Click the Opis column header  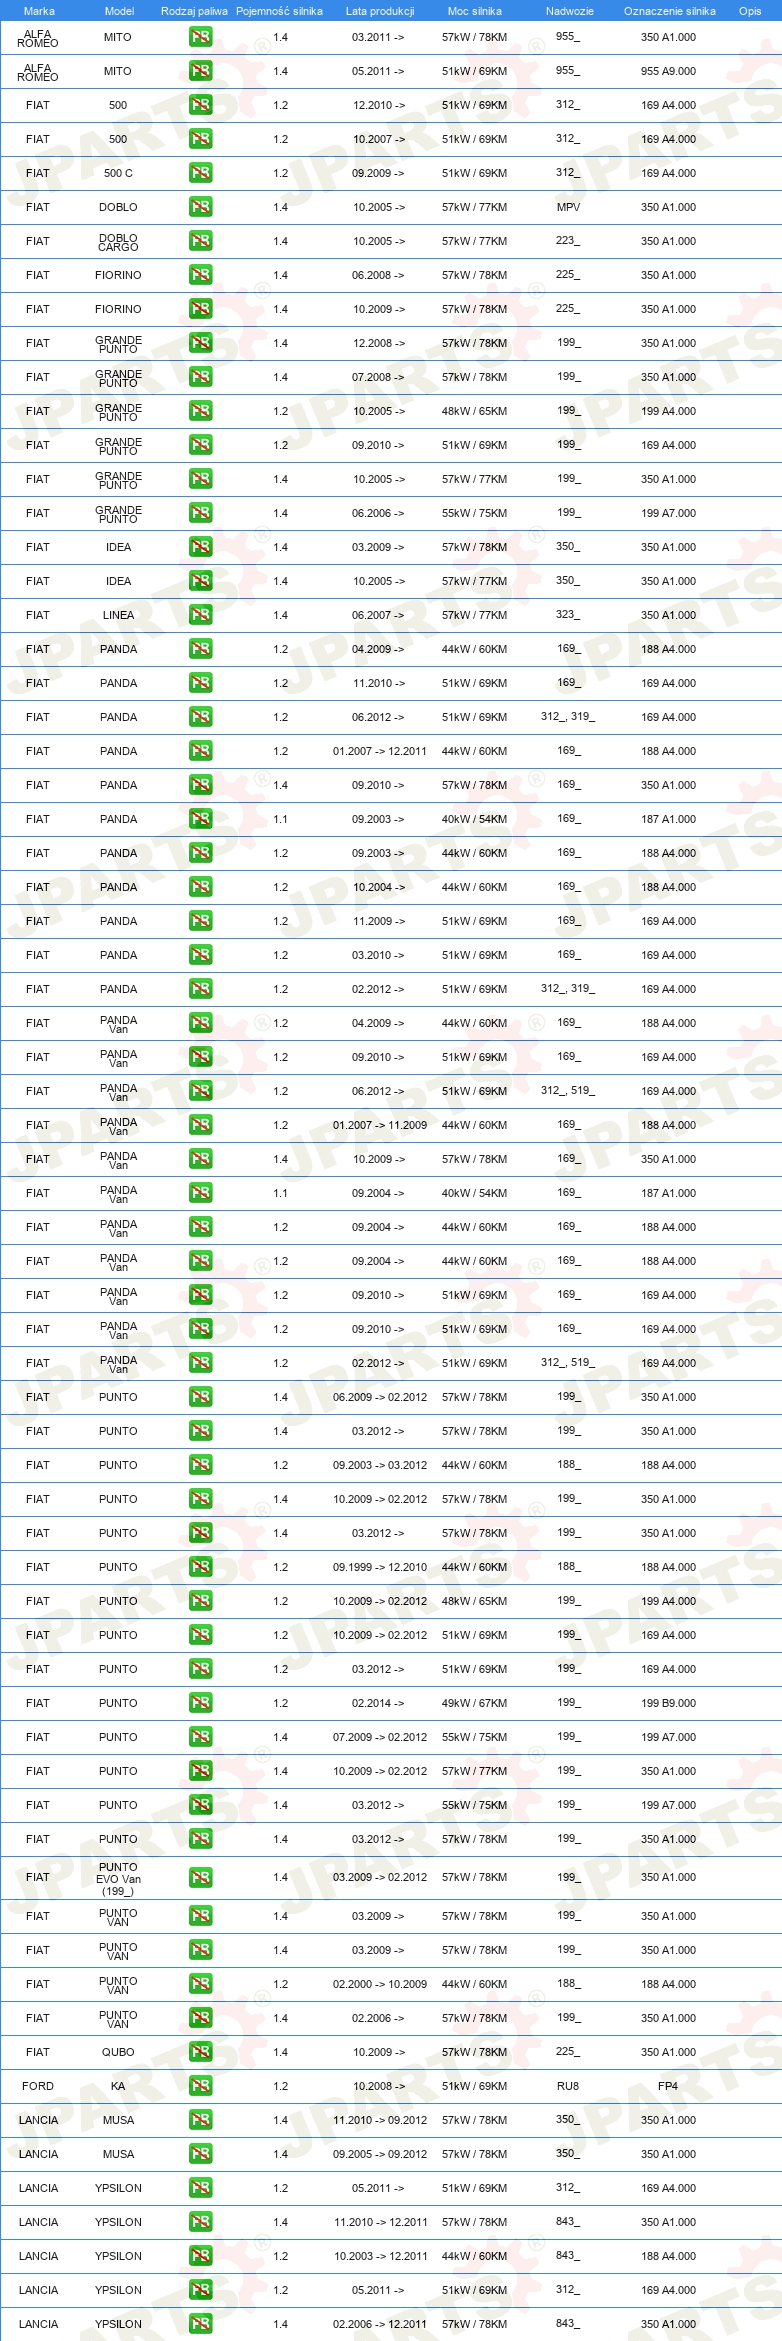pos(750,11)
